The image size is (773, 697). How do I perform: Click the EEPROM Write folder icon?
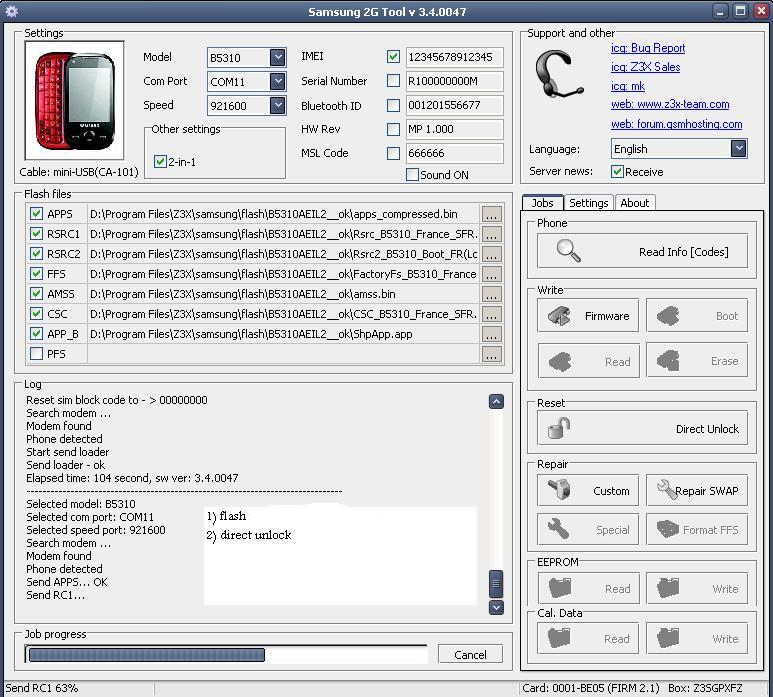668,588
